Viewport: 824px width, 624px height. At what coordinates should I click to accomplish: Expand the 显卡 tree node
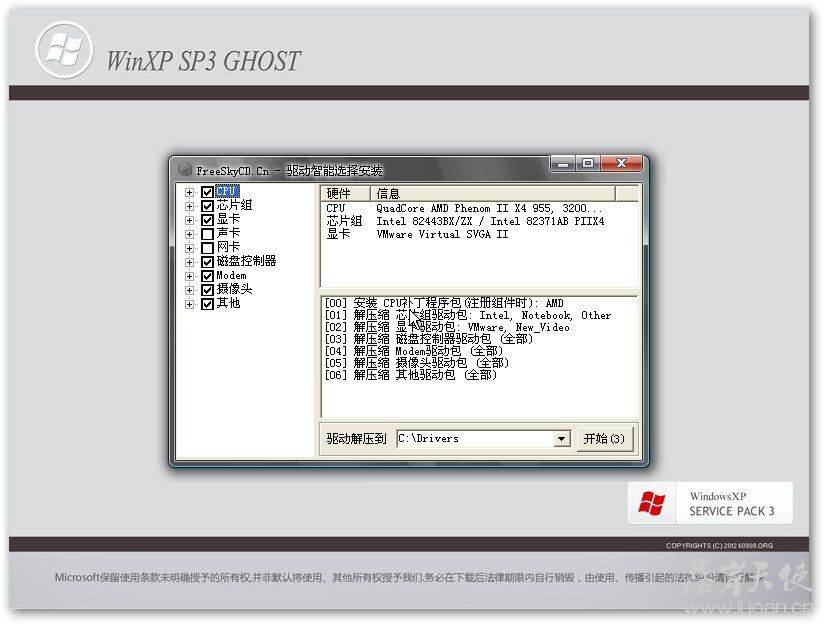[189, 220]
